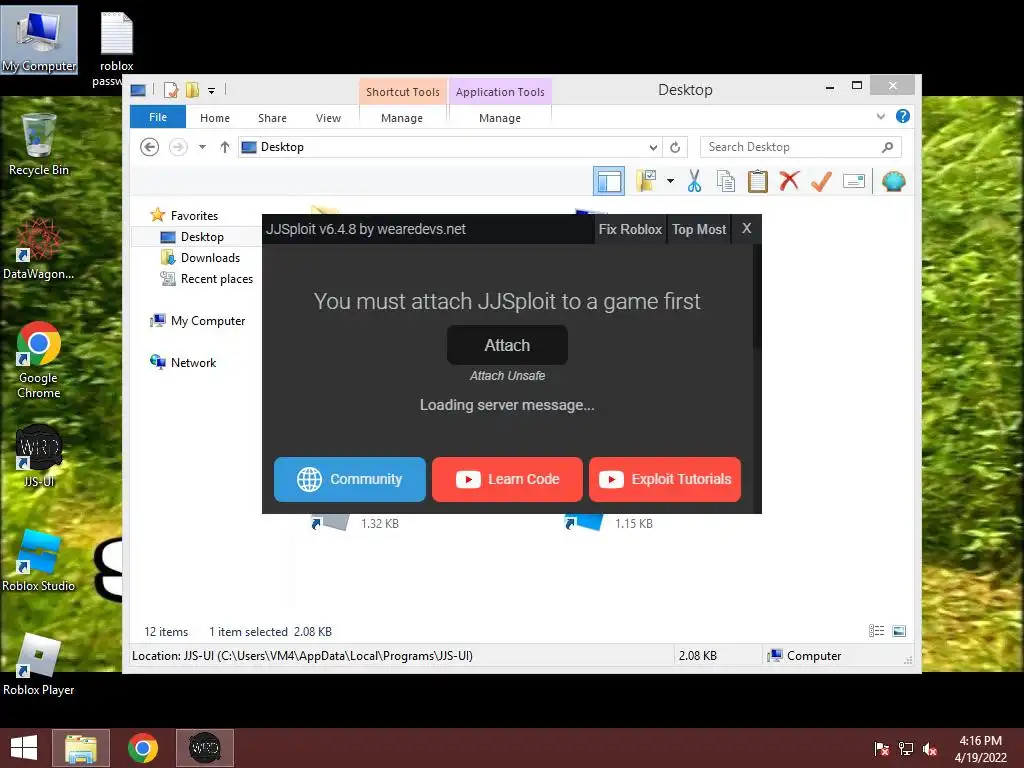Open the Exploit Tutorials button

[665, 479]
